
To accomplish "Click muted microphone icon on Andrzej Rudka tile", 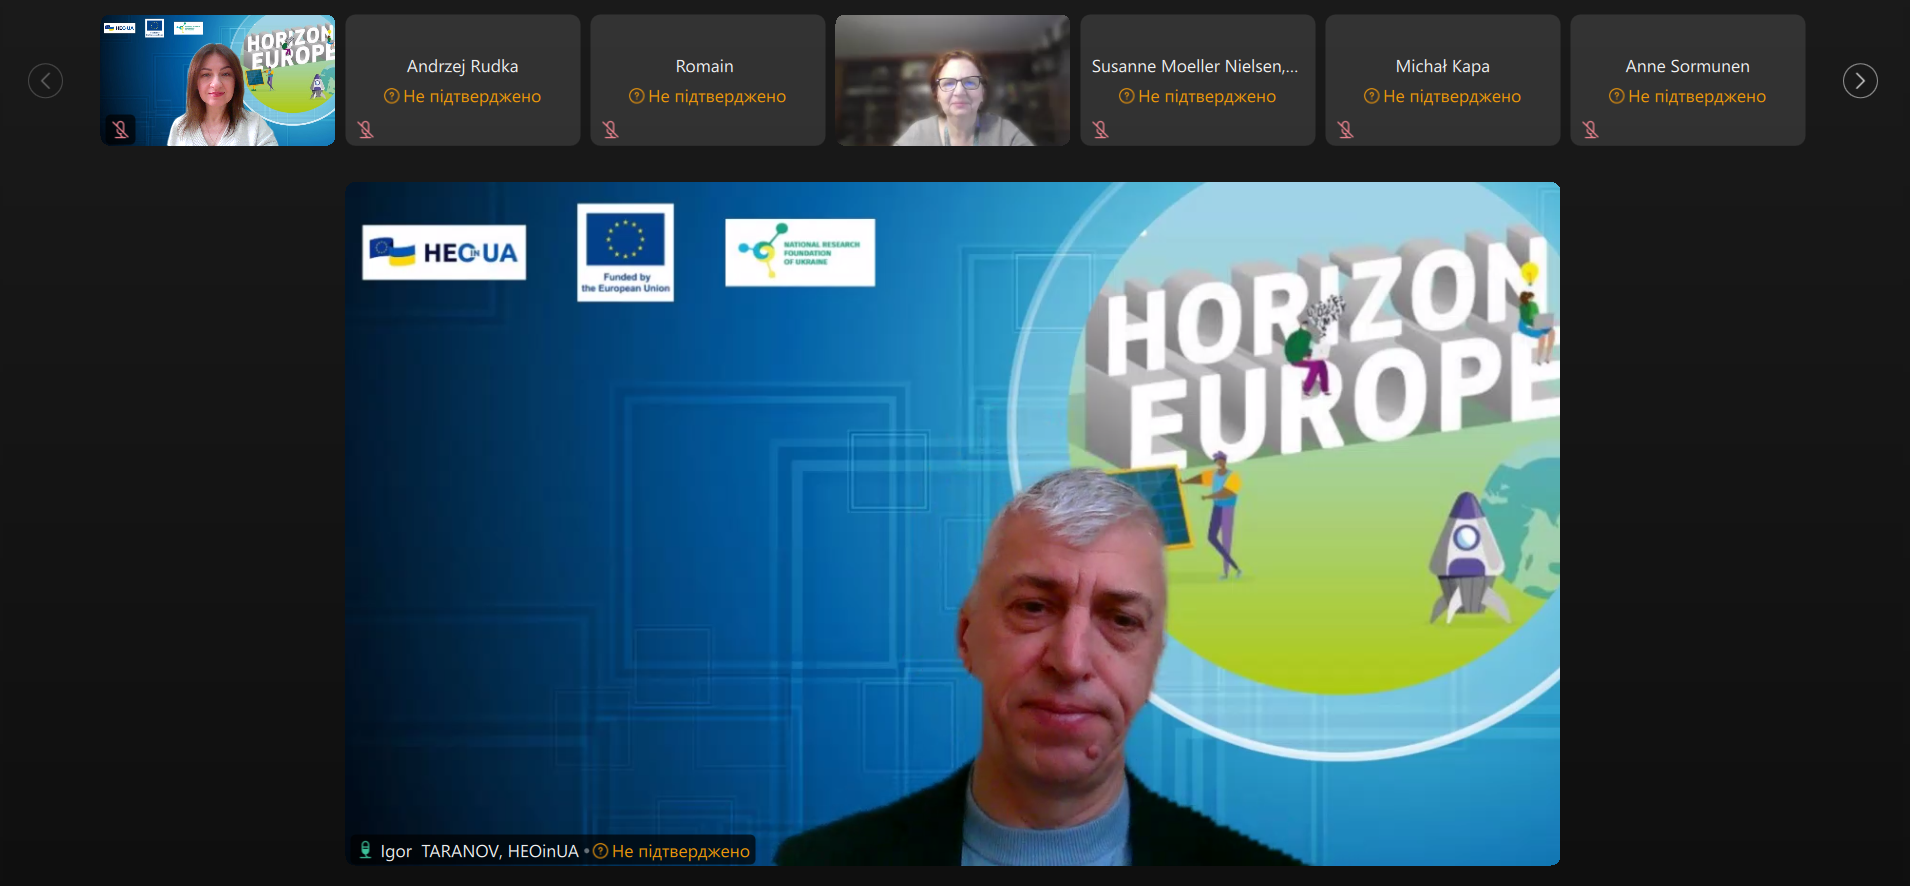I will (366, 130).
